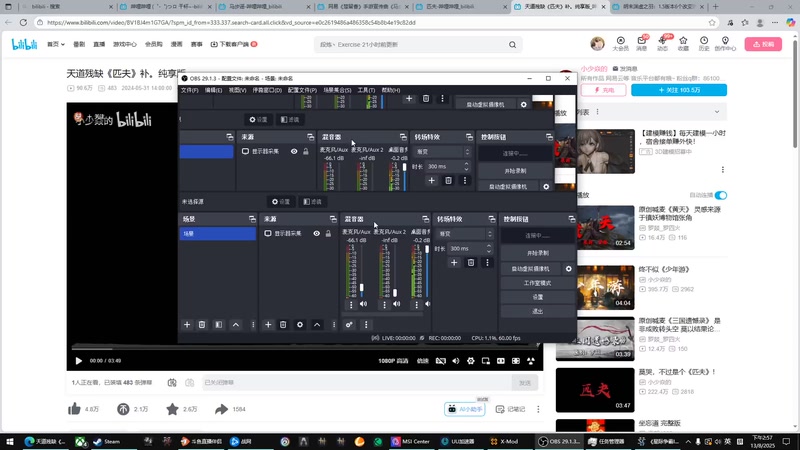Open source properties gear in Sources toolbar

tap(300, 324)
